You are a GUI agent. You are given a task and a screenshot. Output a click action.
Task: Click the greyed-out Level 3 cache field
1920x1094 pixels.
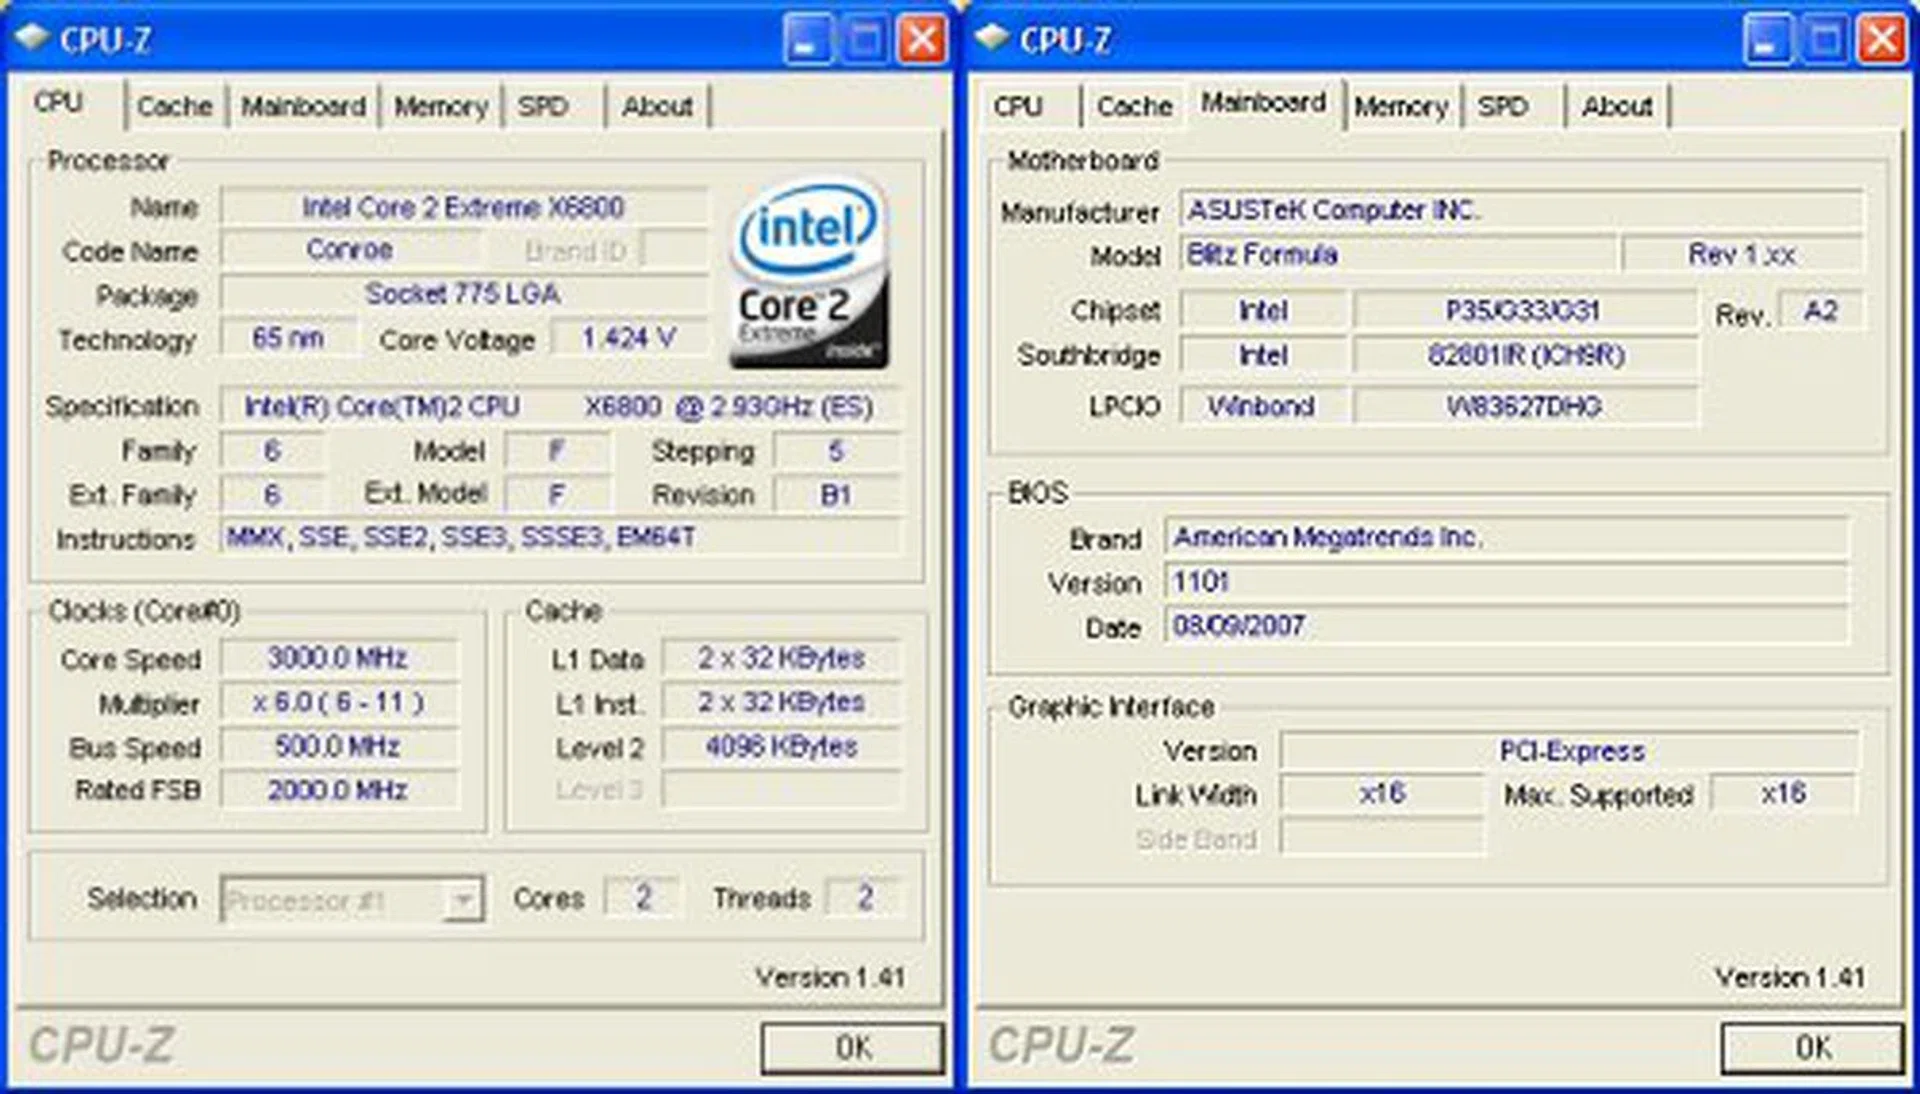coord(782,790)
